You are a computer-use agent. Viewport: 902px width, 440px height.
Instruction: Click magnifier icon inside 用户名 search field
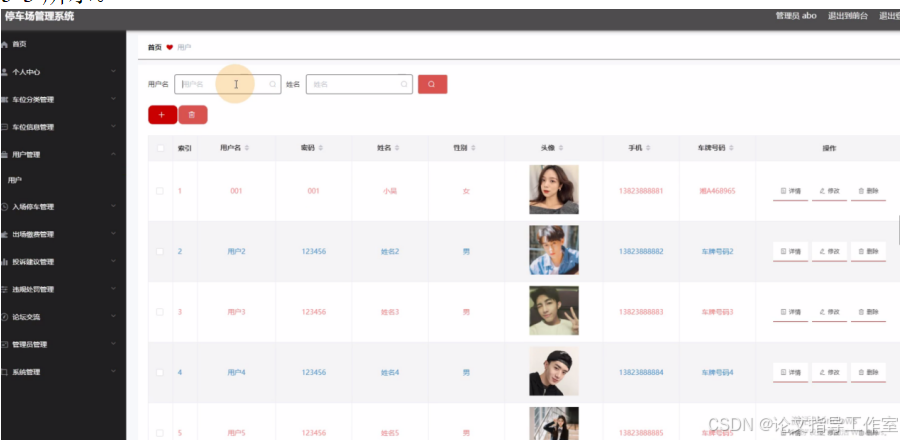[x=273, y=84]
